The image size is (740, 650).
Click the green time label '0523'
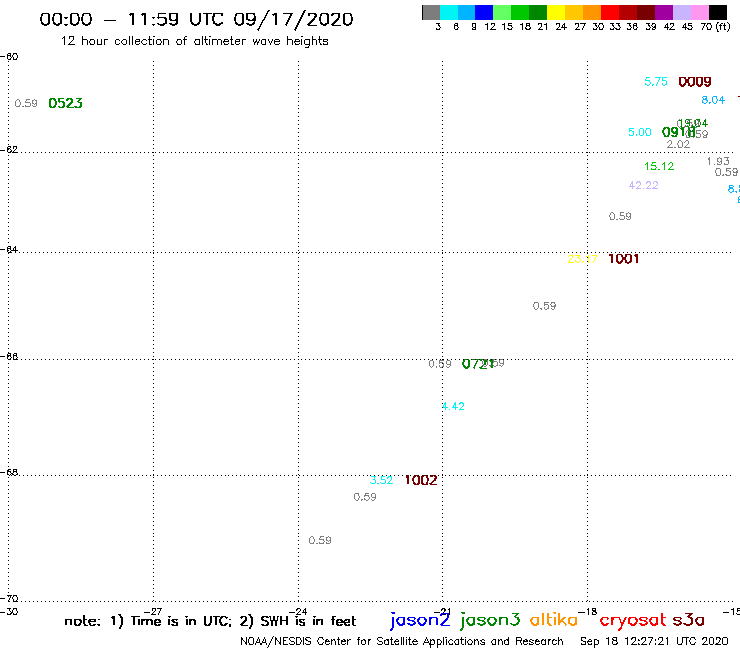click(x=65, y=103)
